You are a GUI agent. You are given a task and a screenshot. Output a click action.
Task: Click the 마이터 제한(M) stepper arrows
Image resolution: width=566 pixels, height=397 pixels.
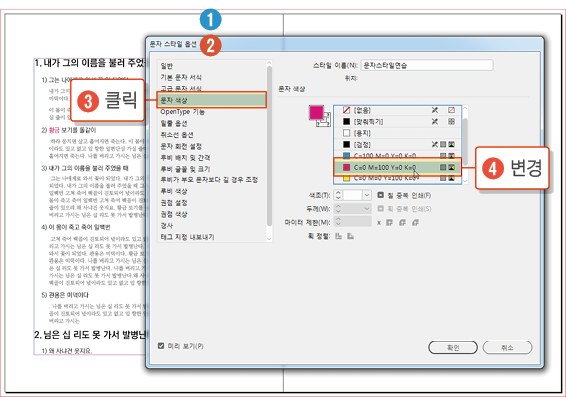coord(338,221)
